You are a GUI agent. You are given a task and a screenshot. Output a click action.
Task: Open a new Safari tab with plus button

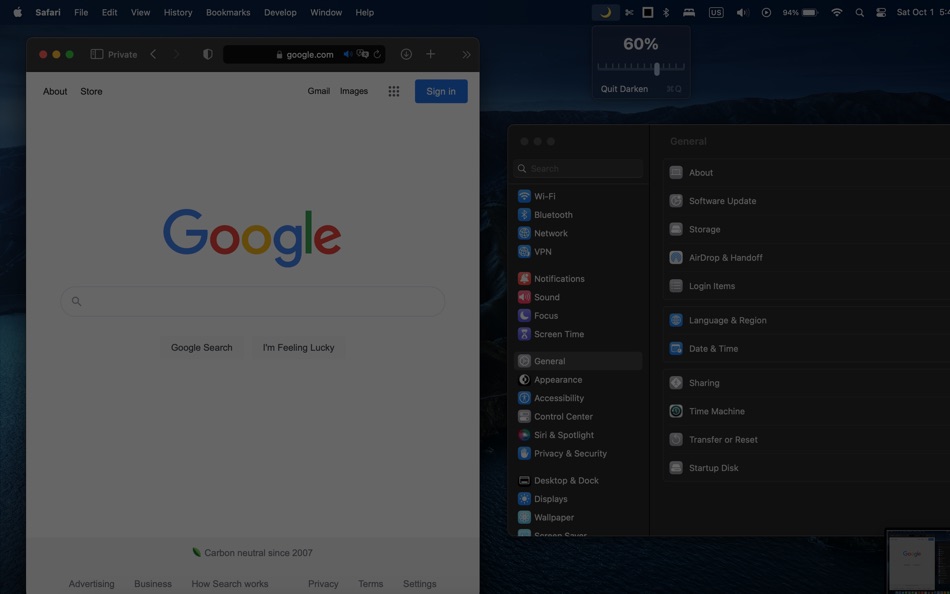click(x=430, y=55)
